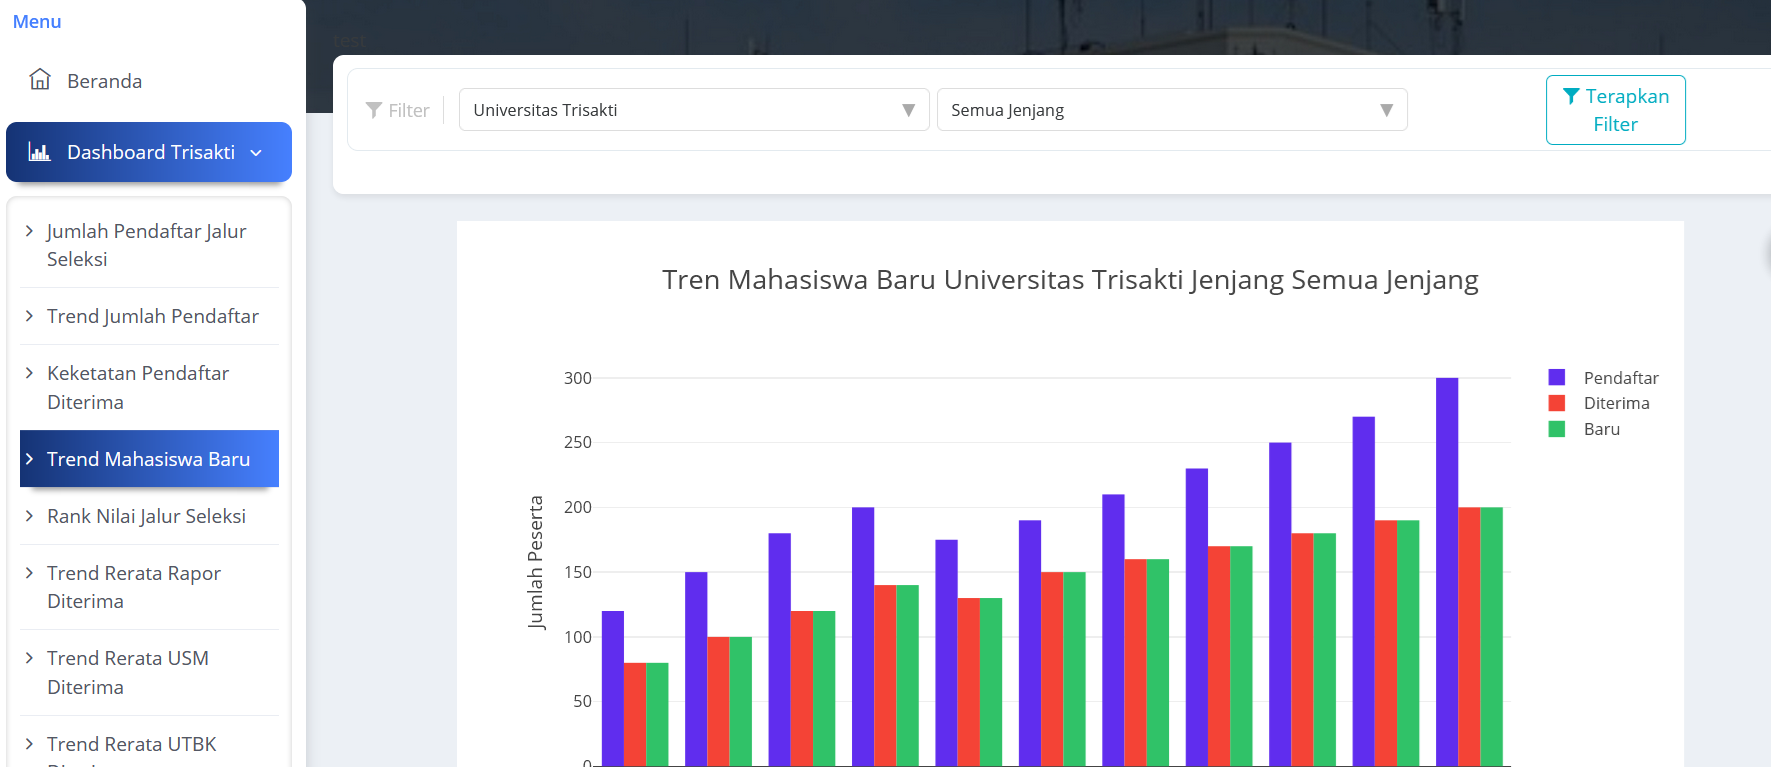Click the y-axis value 300
Screen dimensions: 1771x767
578,378
